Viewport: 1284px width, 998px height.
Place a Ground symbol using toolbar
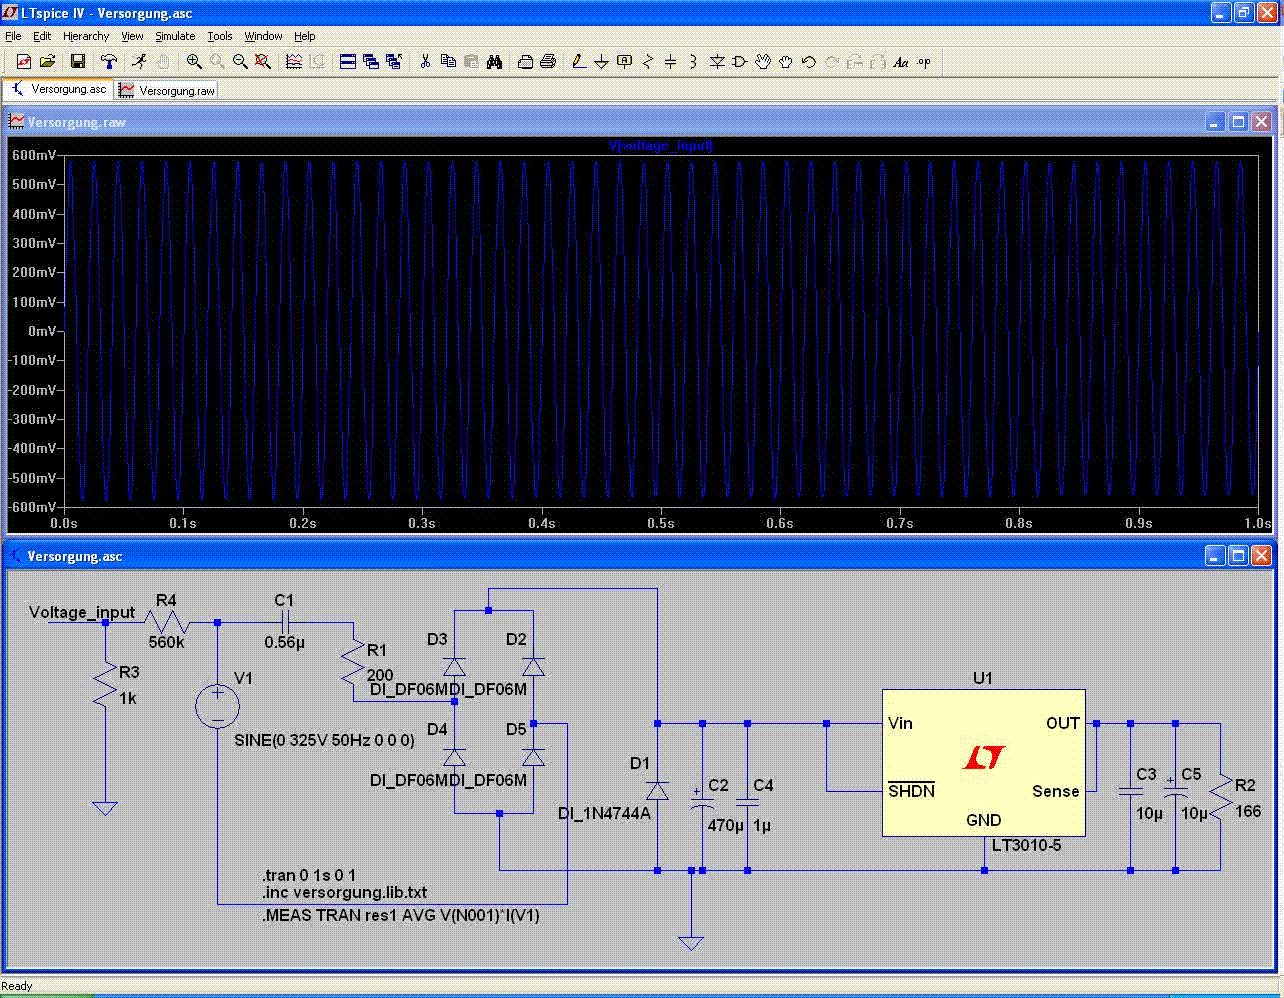tap(601, 62)
